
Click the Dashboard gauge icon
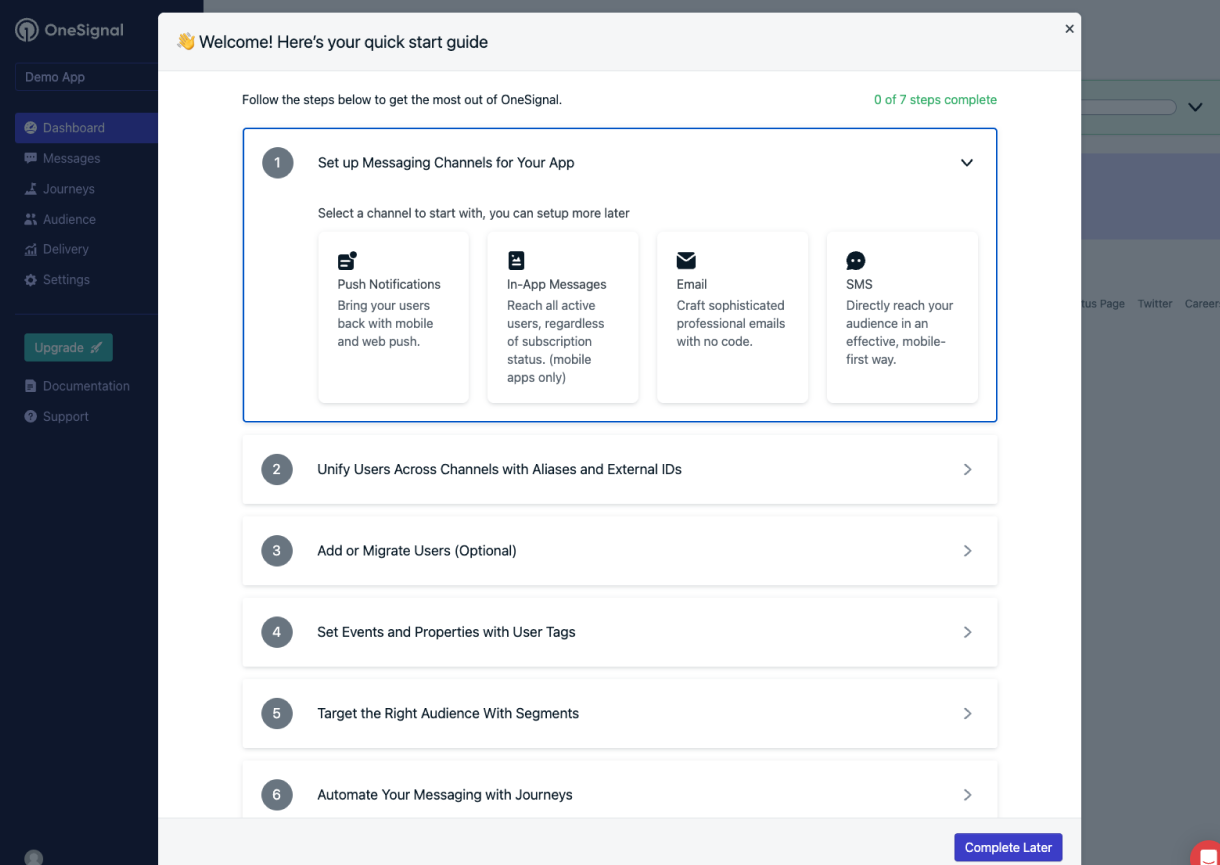click(30, 128)
